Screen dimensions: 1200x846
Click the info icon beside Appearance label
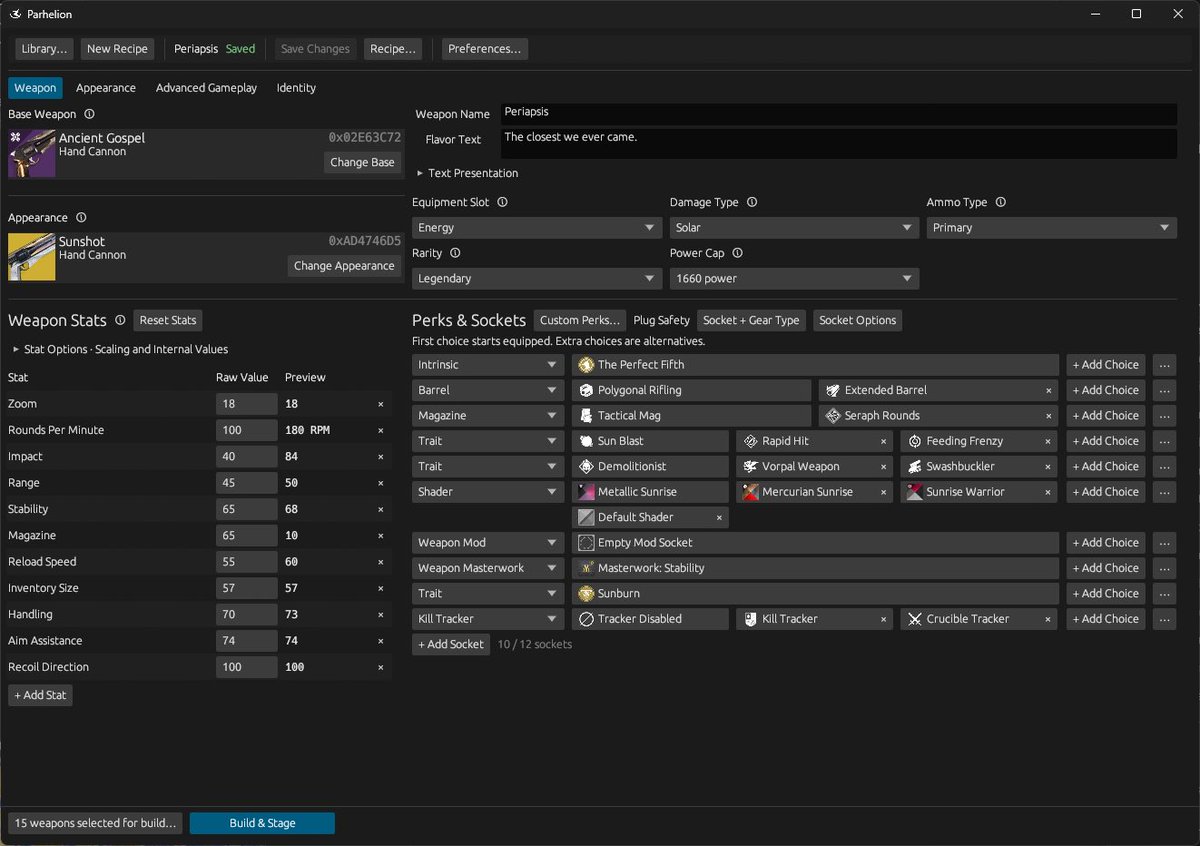(x=81, y=217)
